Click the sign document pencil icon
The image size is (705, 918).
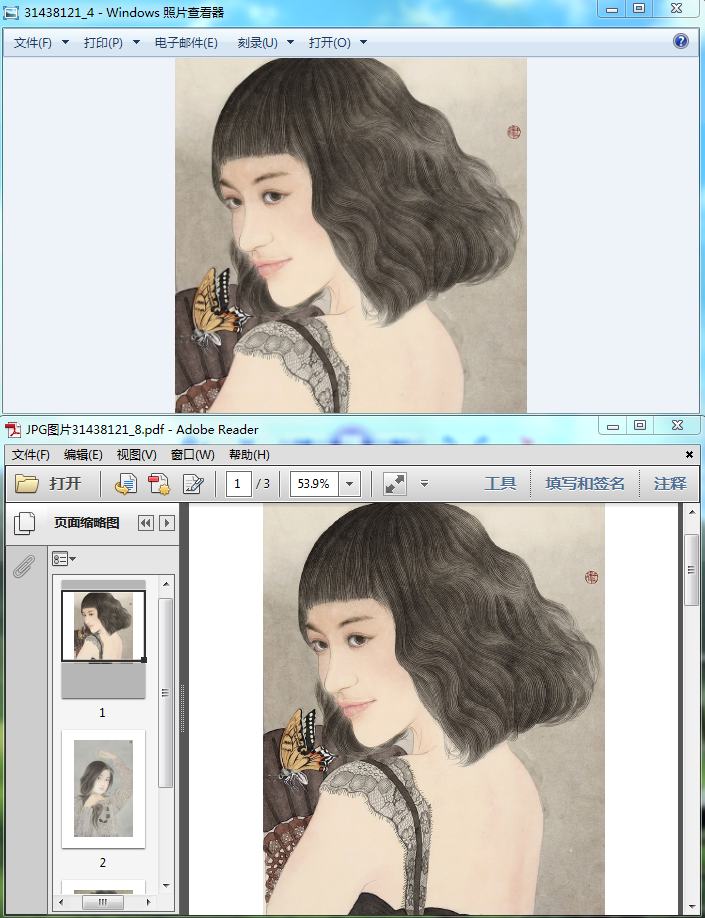click(193, 484)
